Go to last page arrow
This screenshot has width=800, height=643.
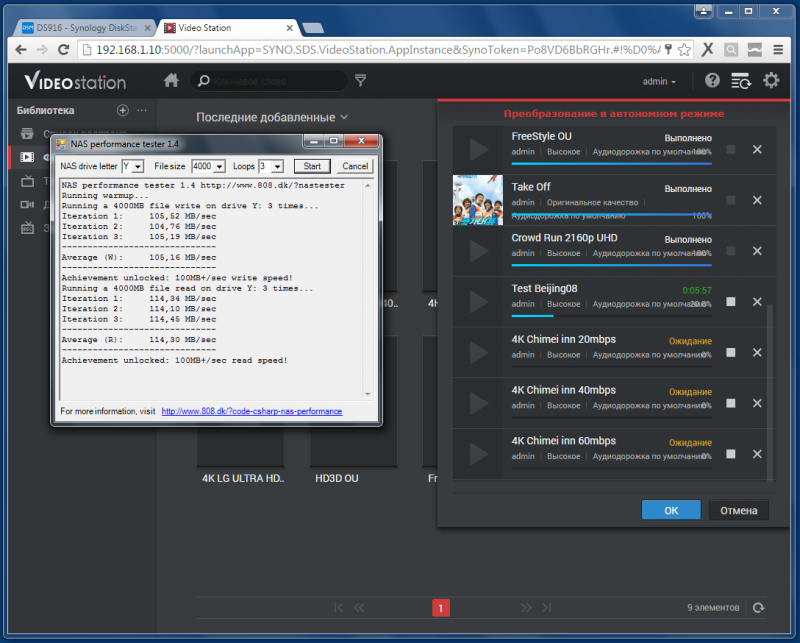pos(547,607)
